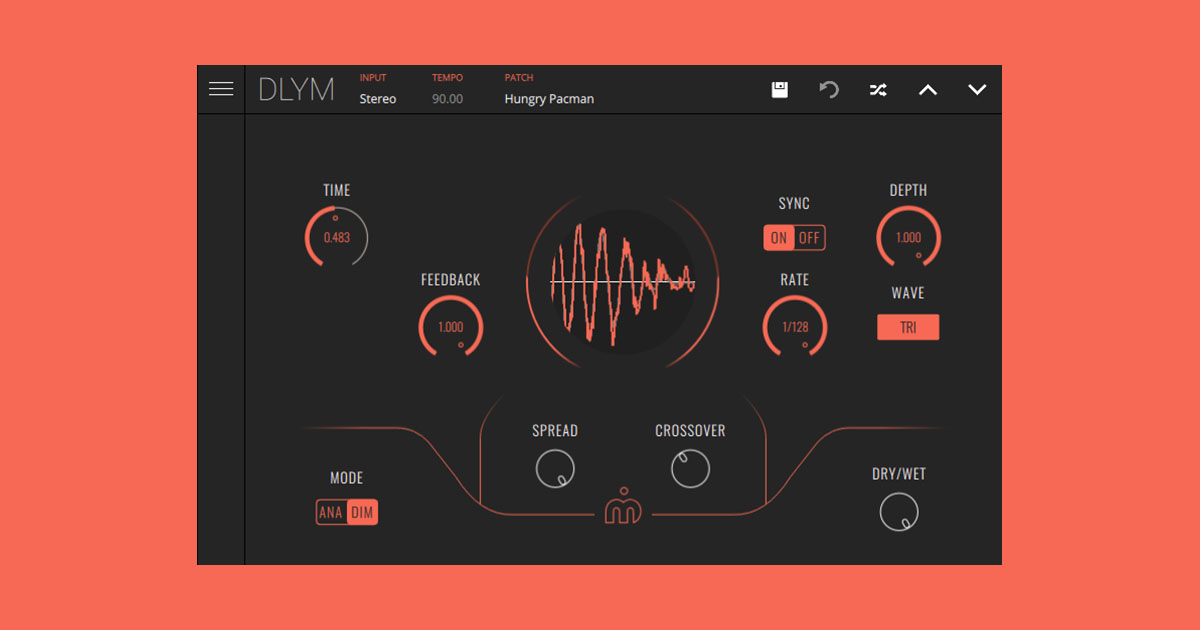1200x630 pixels.
Task: Click the TEMPO header label
Action: point(448,78)
